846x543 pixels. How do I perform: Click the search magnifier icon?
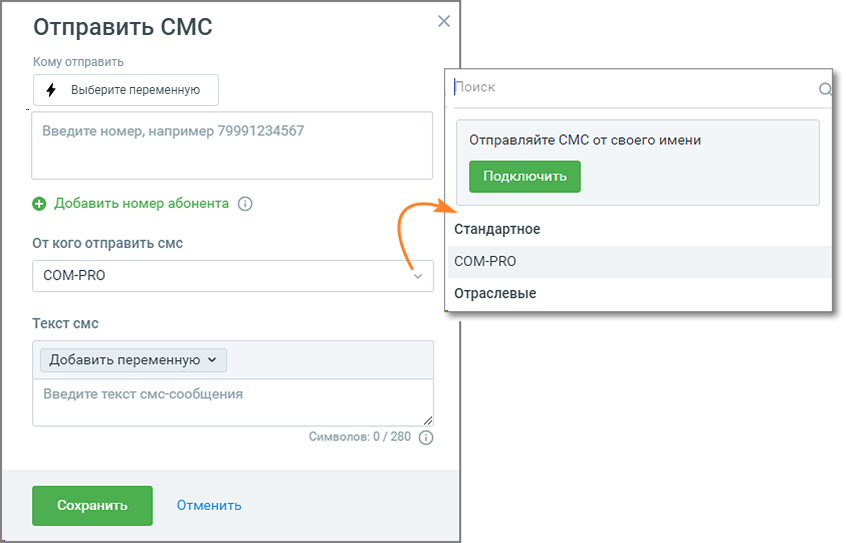pyautogui.click(x=825, y=89)
